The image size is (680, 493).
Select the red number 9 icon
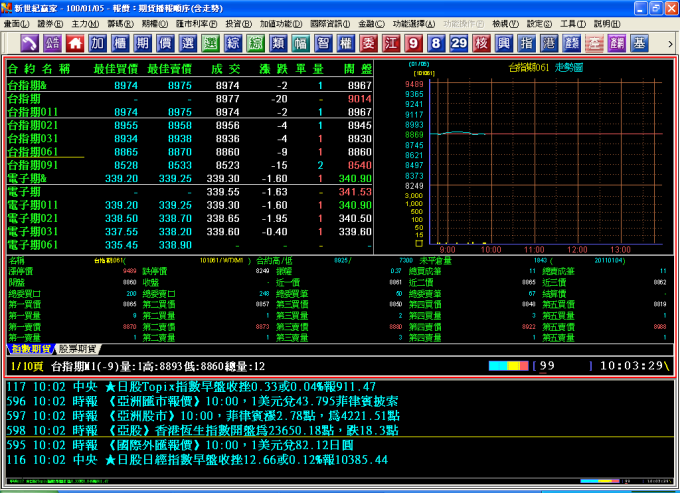coord(413,43)
